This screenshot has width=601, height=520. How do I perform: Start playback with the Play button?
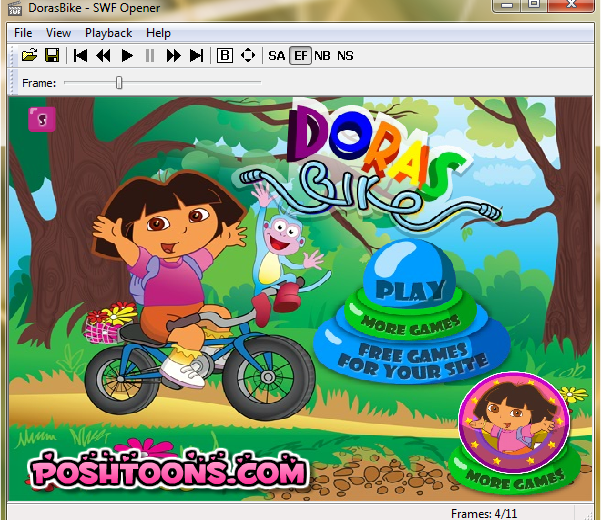click(127, 56)
